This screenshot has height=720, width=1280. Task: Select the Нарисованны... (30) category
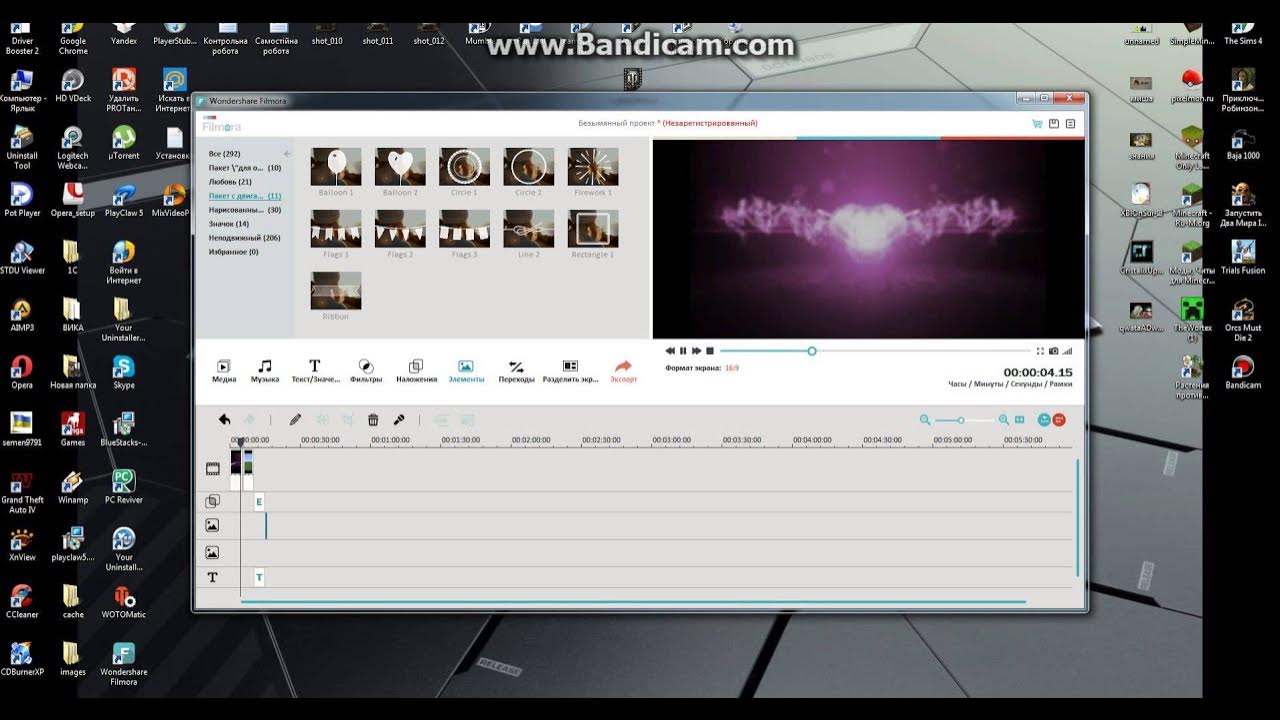pyautogui.click(x=245, y=210)
